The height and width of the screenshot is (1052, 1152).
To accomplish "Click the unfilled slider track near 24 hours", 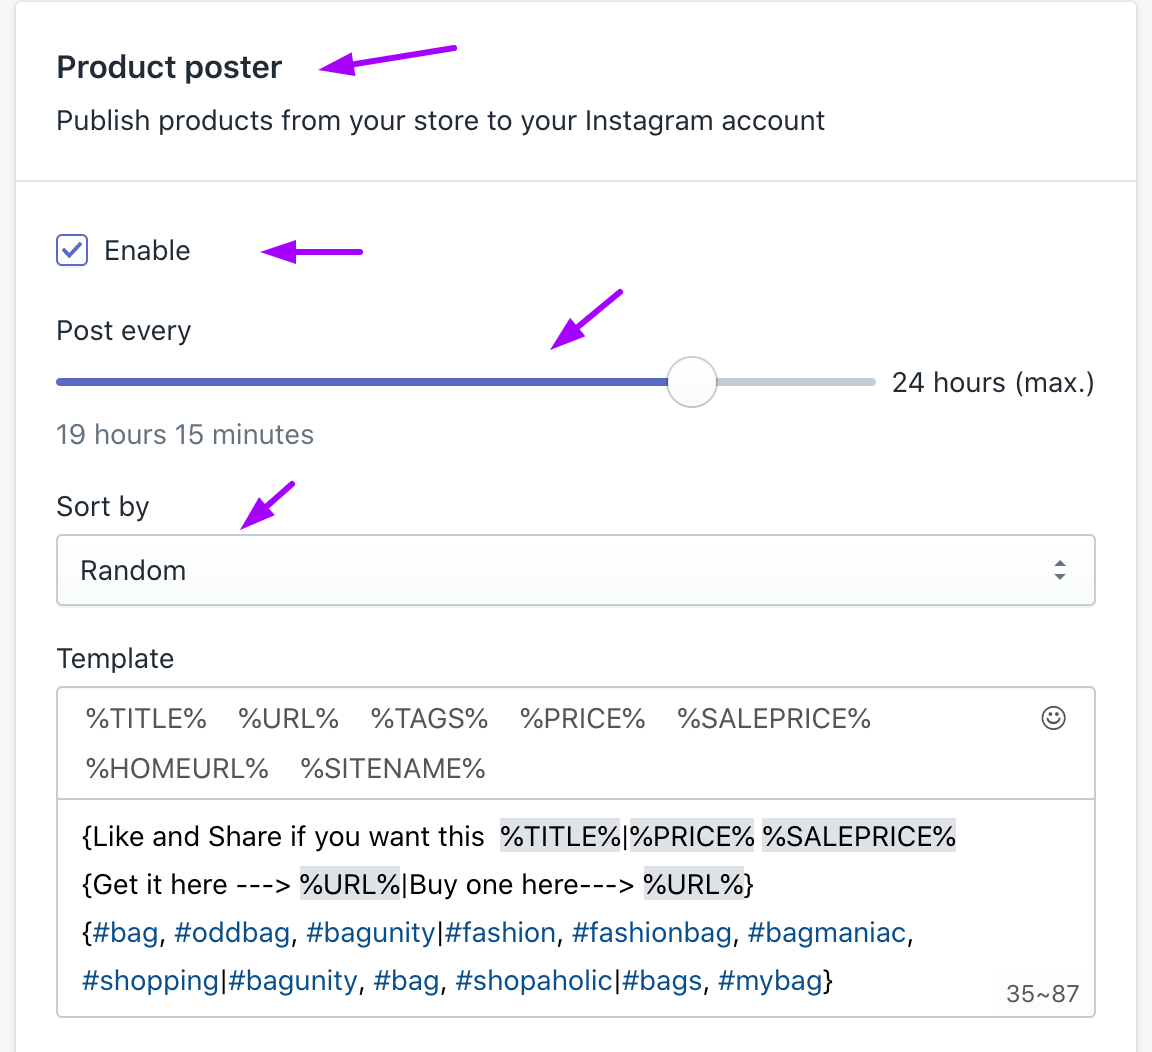I will click(x=800, y=382).
